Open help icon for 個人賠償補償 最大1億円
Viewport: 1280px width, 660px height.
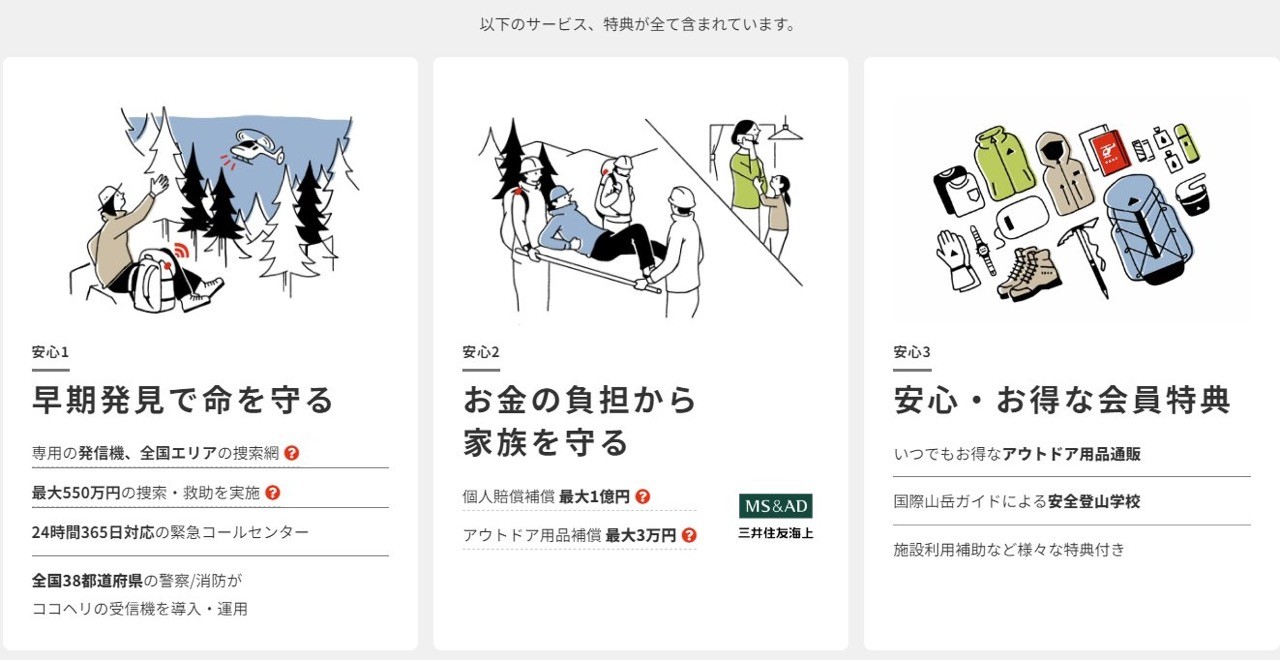pyautogui.click(x=643, y=496)
